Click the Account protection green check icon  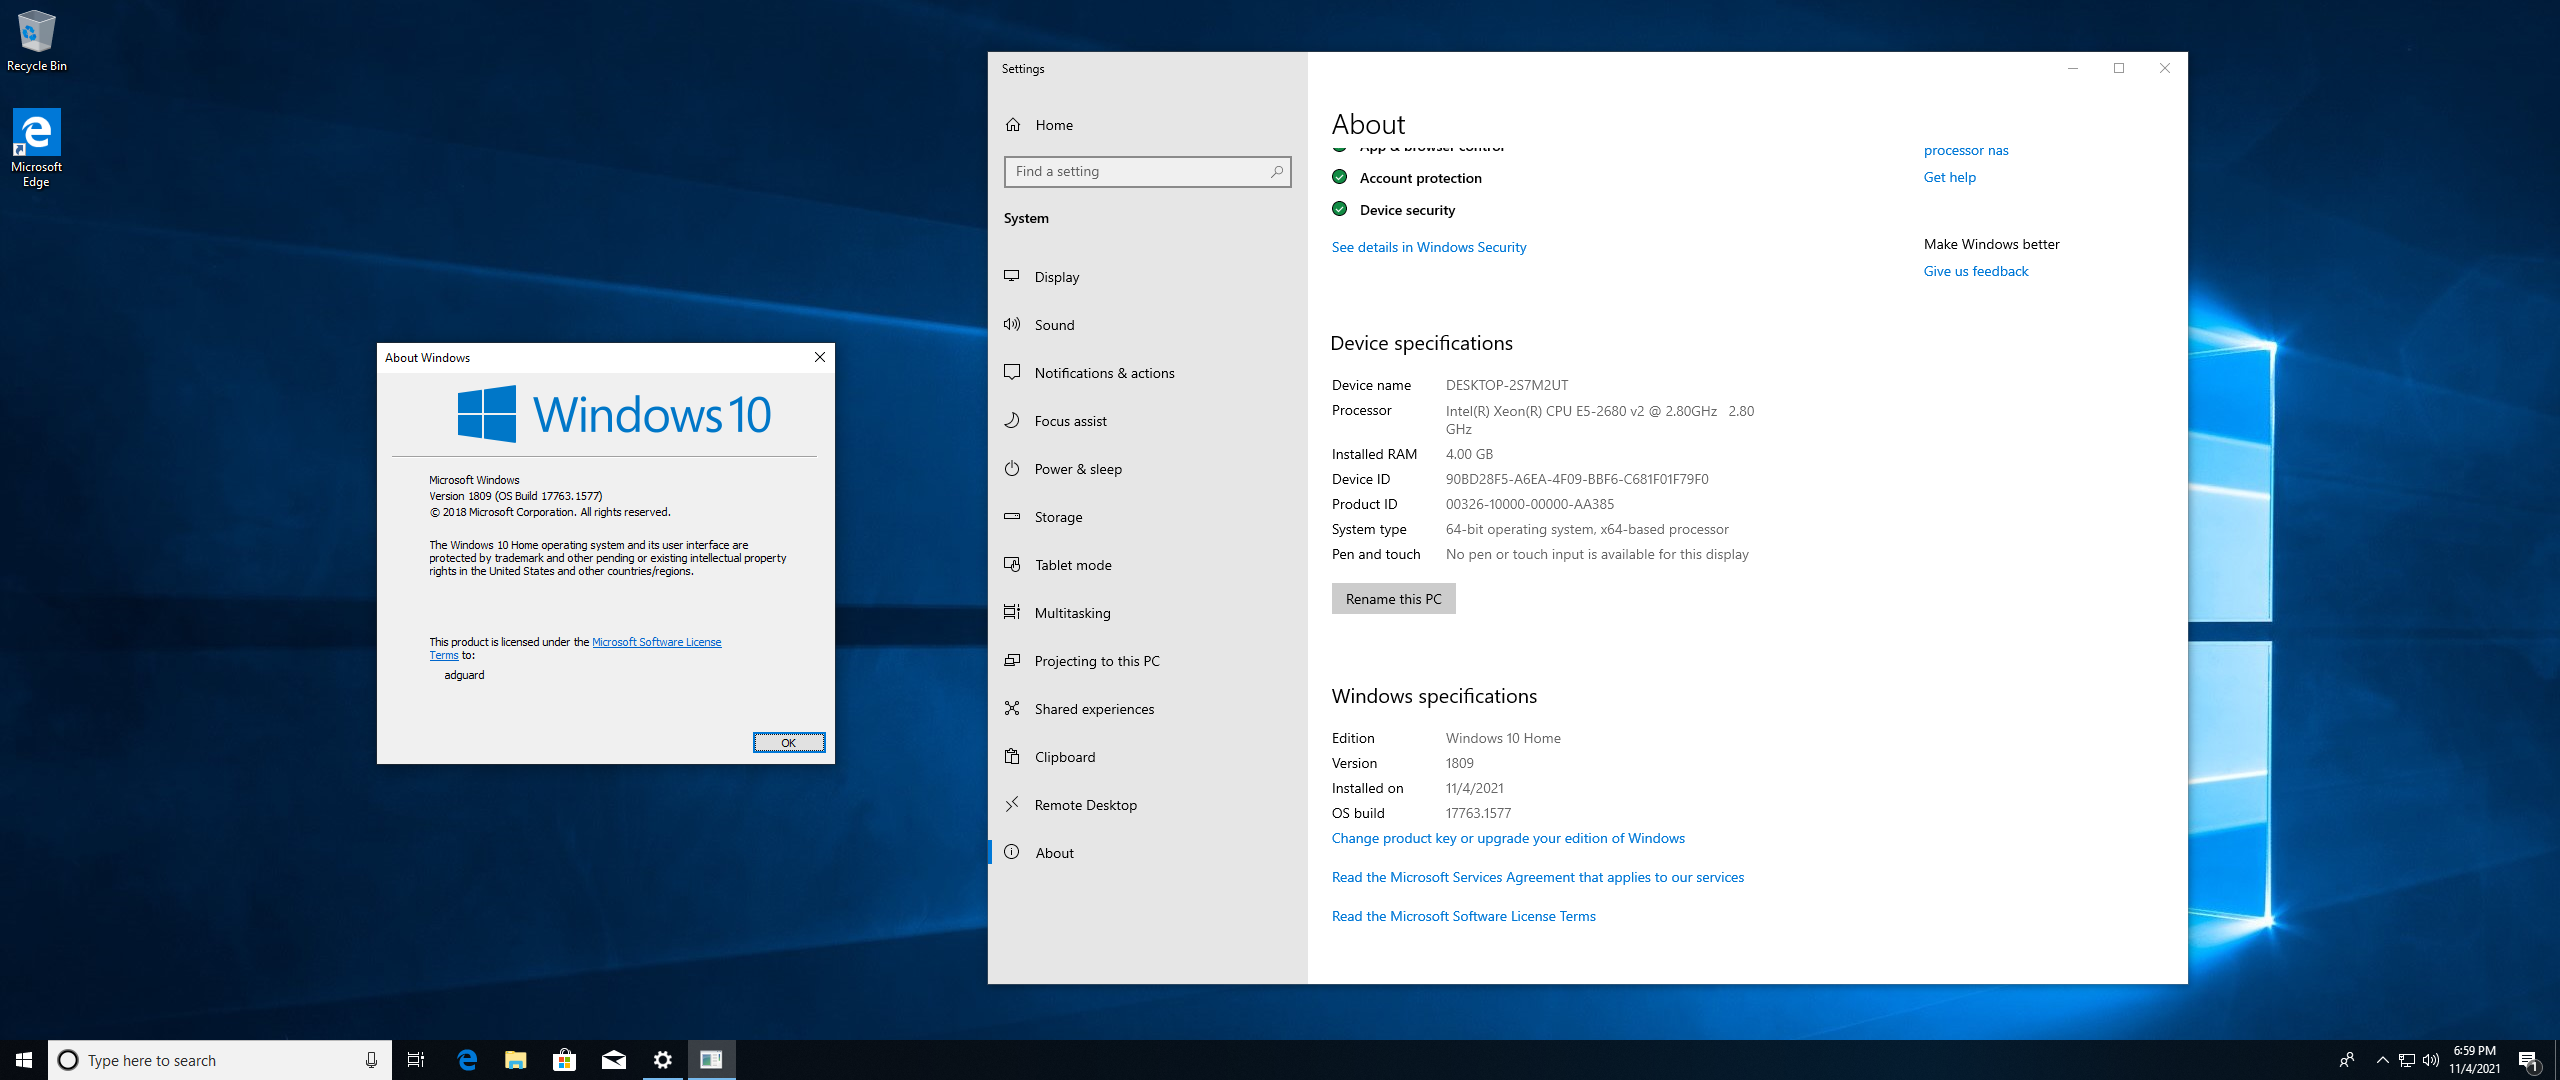pos(1340,177)
